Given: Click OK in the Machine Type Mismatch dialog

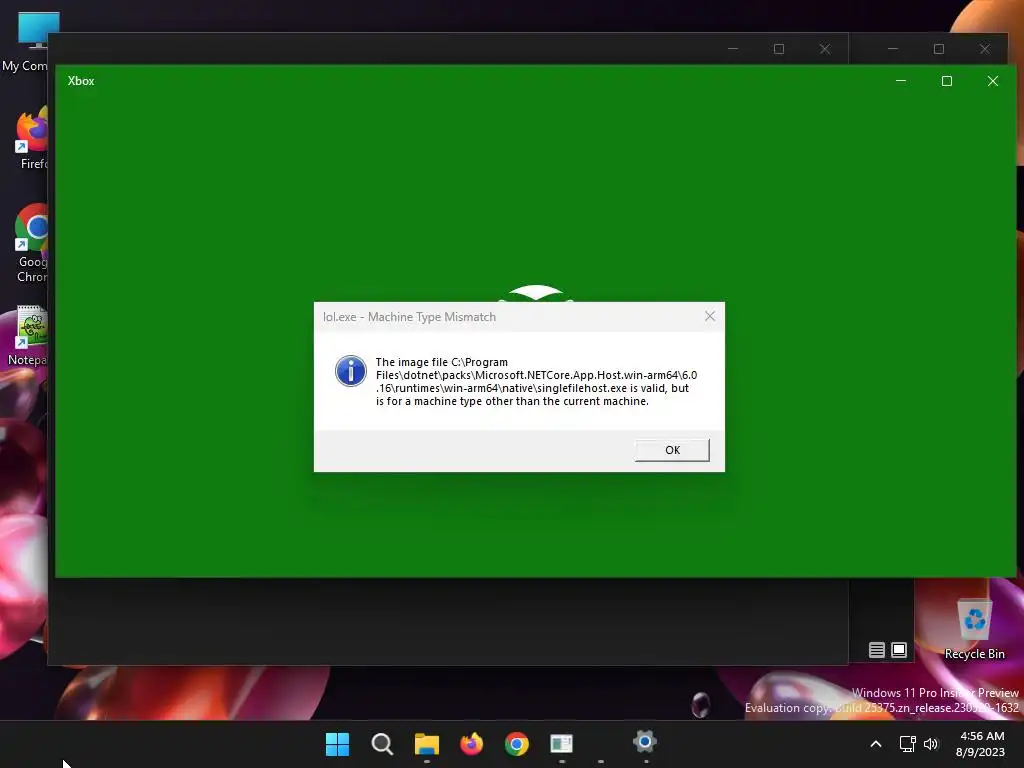Looking at the screenshot, I should (672, 450).
